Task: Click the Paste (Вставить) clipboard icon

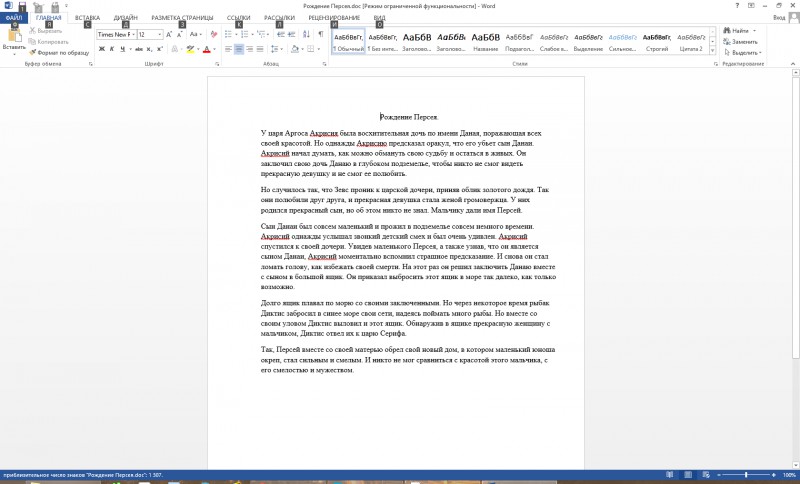Action: tap(14, 35)
